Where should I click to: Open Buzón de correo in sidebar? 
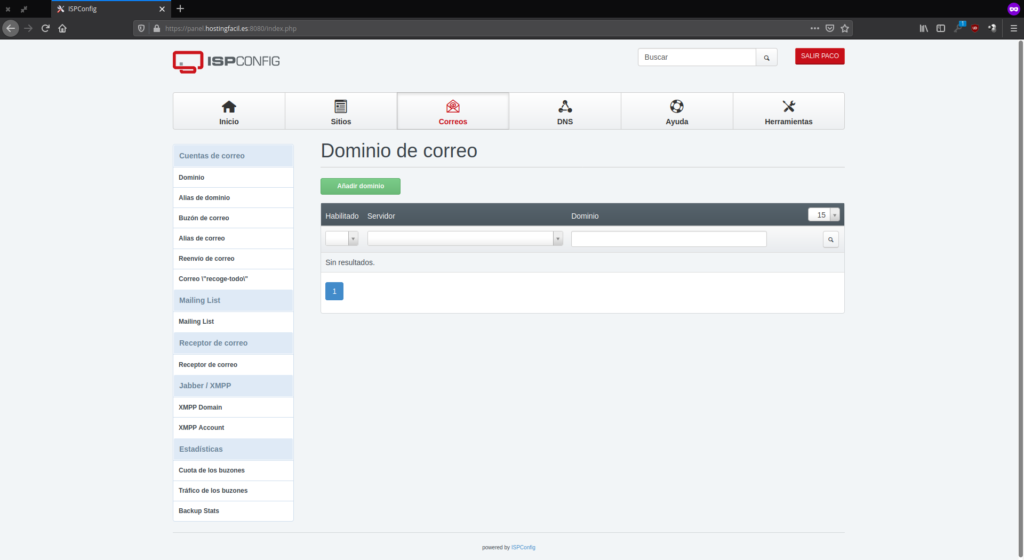click(204, 218)
